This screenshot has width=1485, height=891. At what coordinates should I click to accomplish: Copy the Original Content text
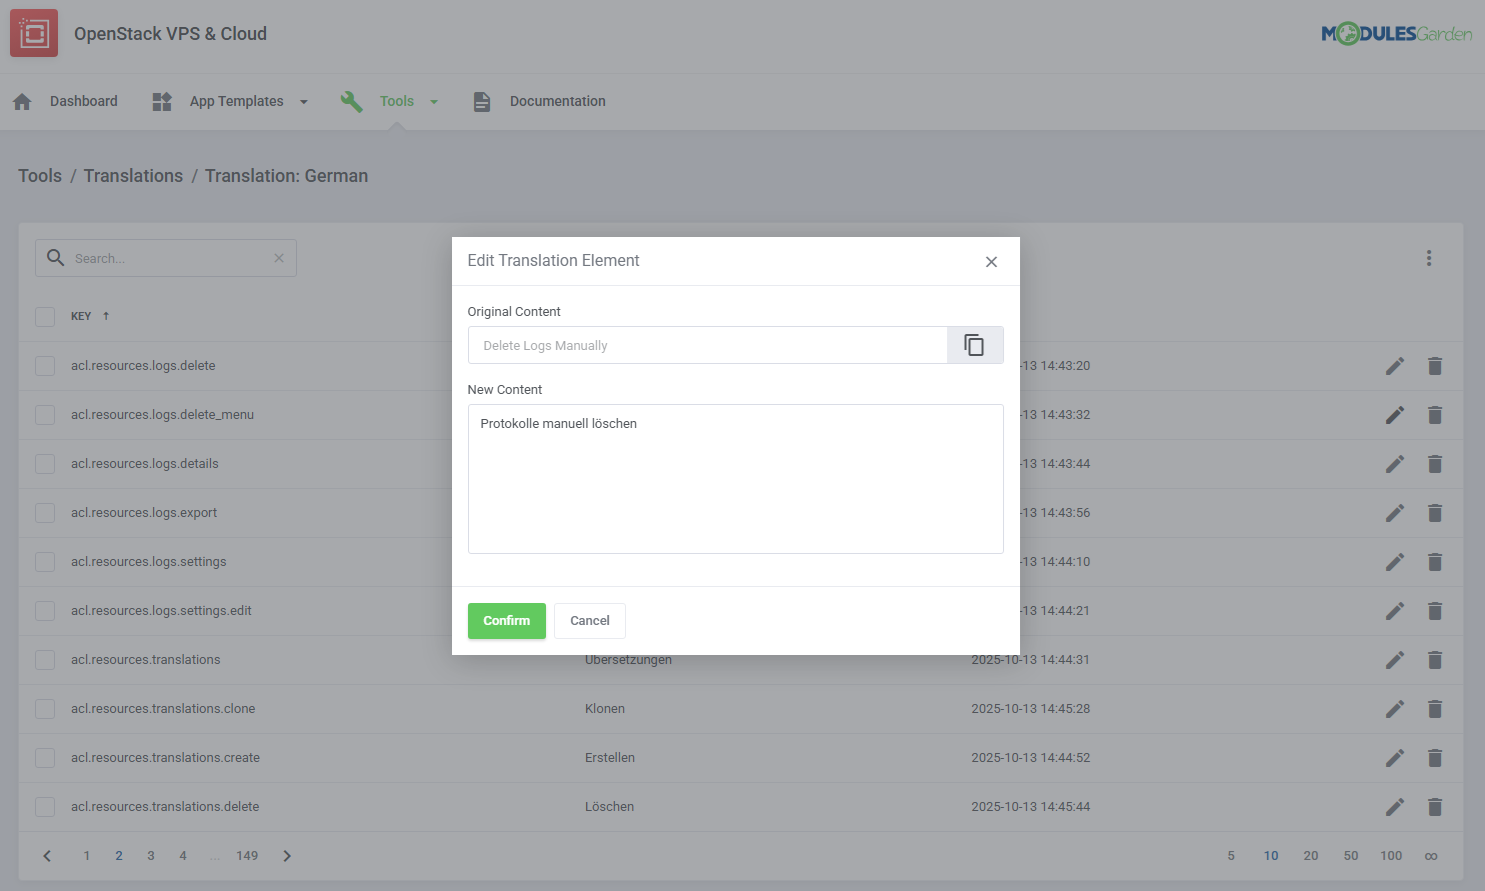coord(974,344)
